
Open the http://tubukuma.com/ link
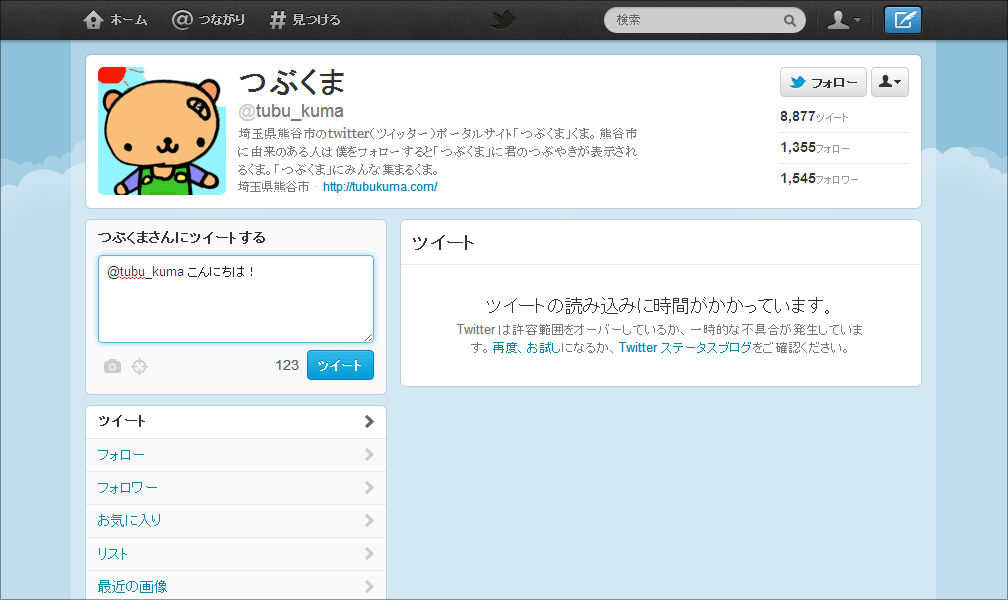click(380, 186)
